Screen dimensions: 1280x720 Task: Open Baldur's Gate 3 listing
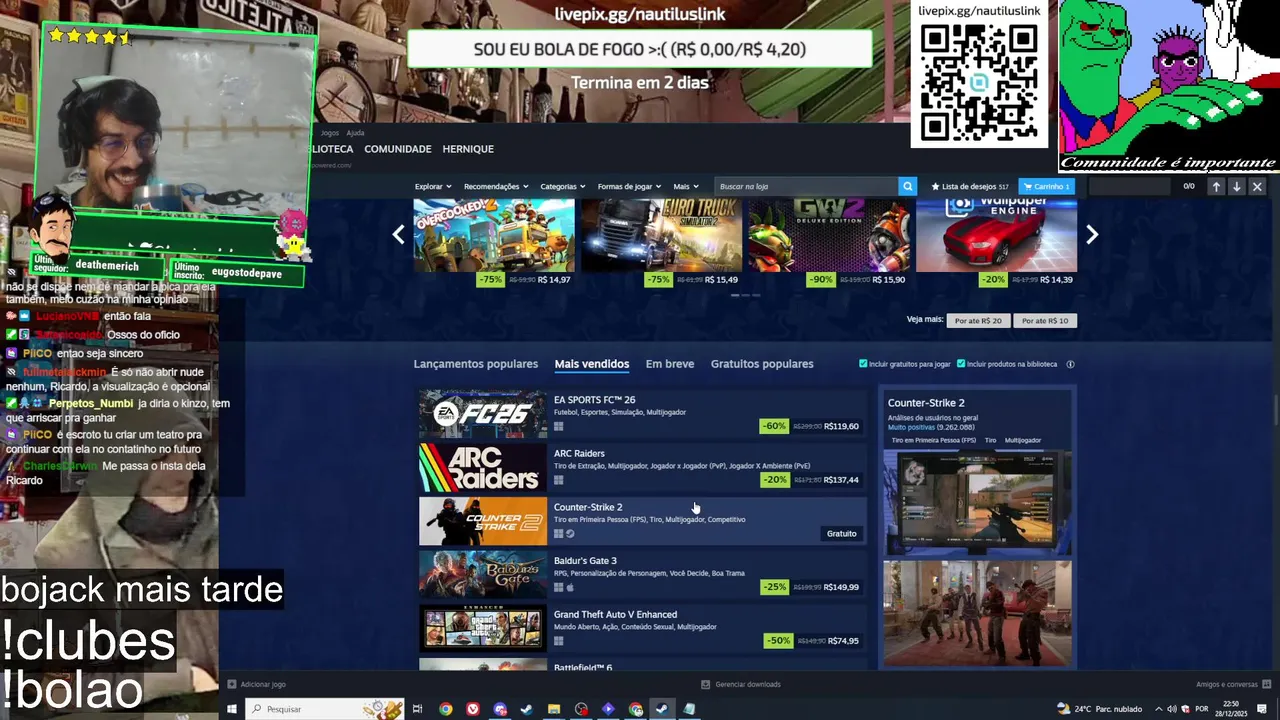[642, 574]
